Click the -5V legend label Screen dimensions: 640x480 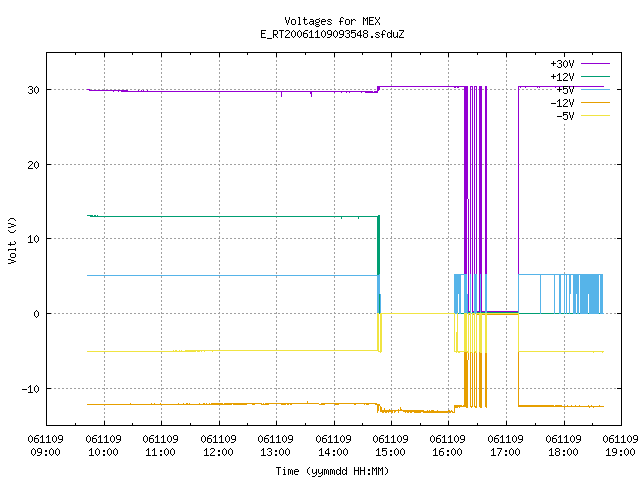tap(565, 116)
